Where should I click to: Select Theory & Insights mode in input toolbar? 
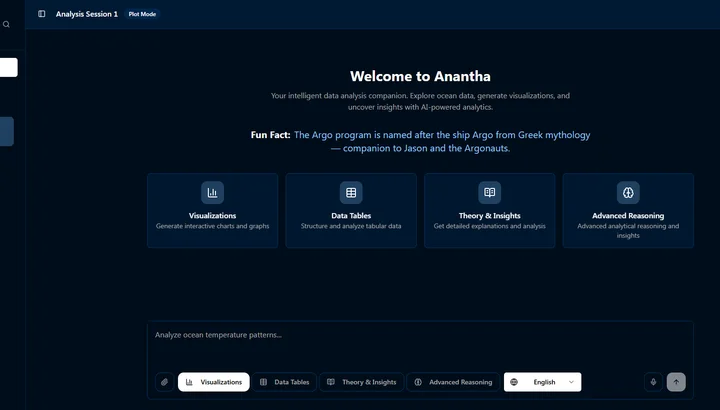click(362, 382)
